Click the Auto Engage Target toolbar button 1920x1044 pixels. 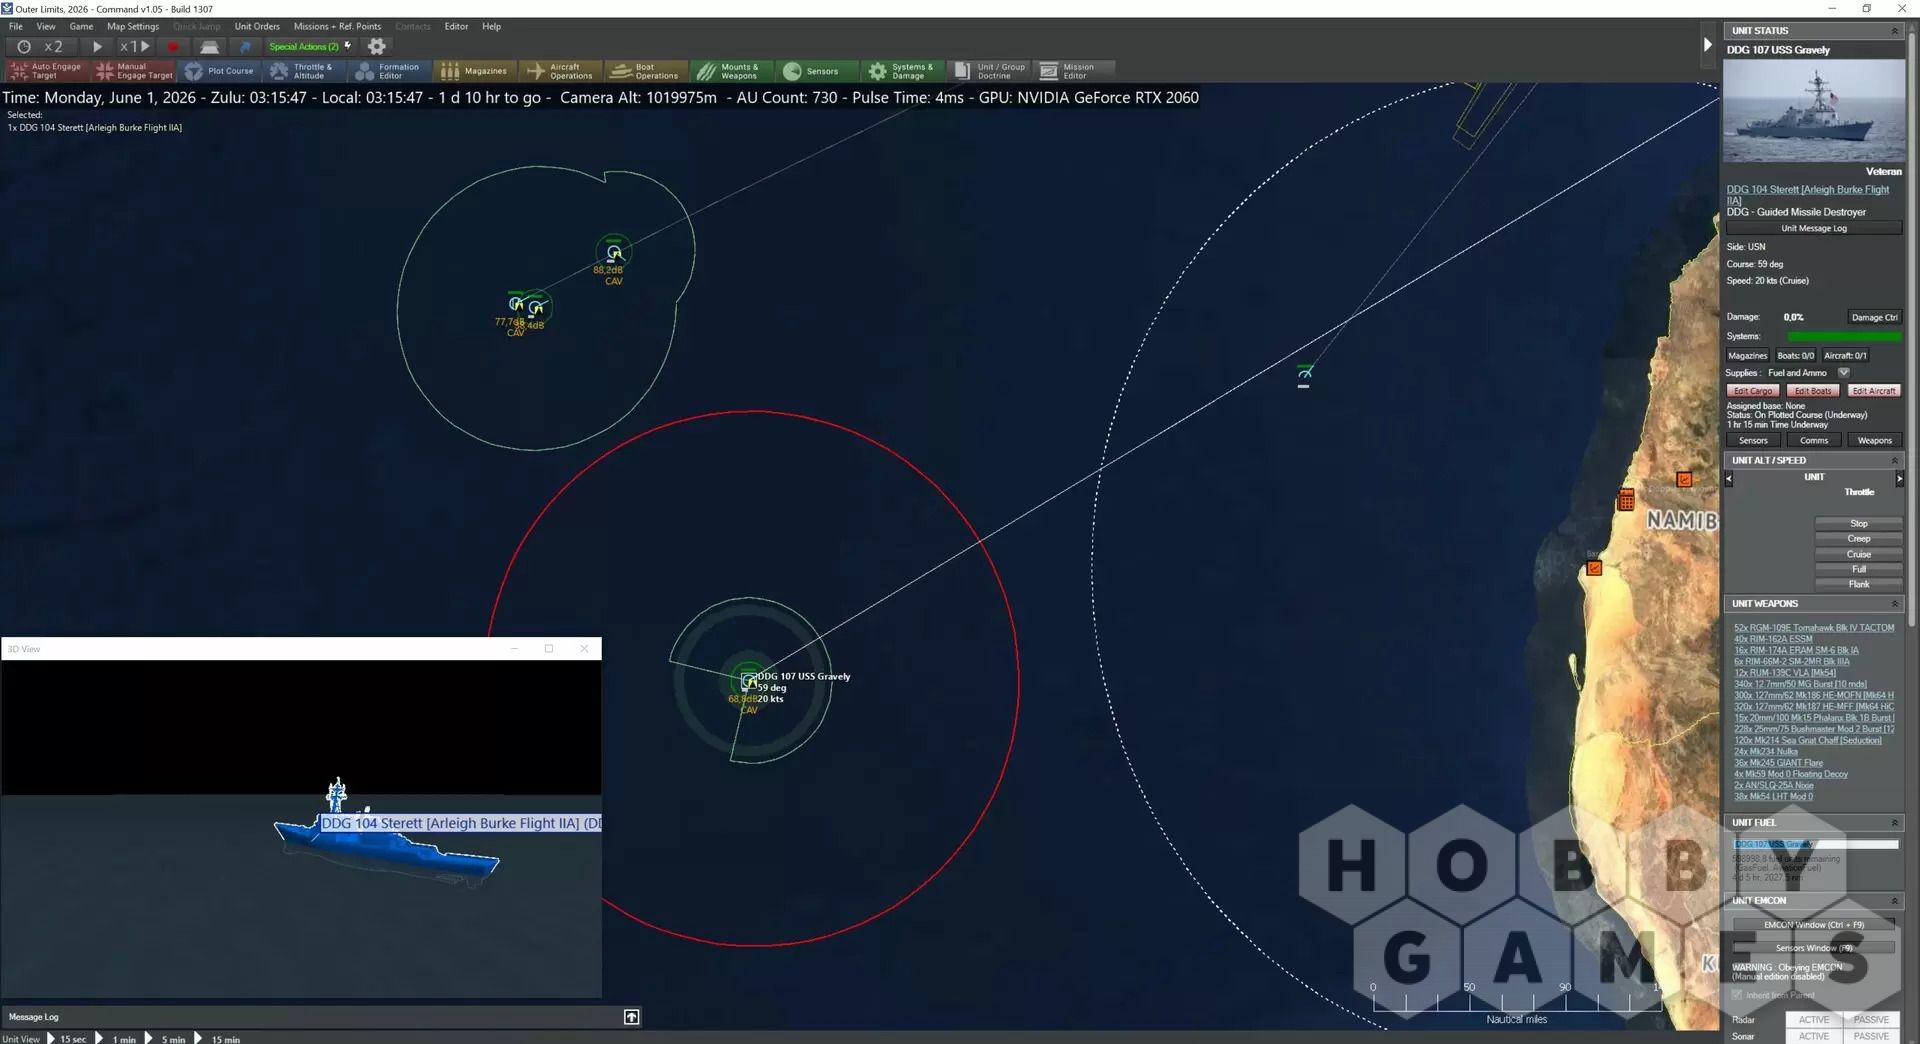[x=47, y=71]
